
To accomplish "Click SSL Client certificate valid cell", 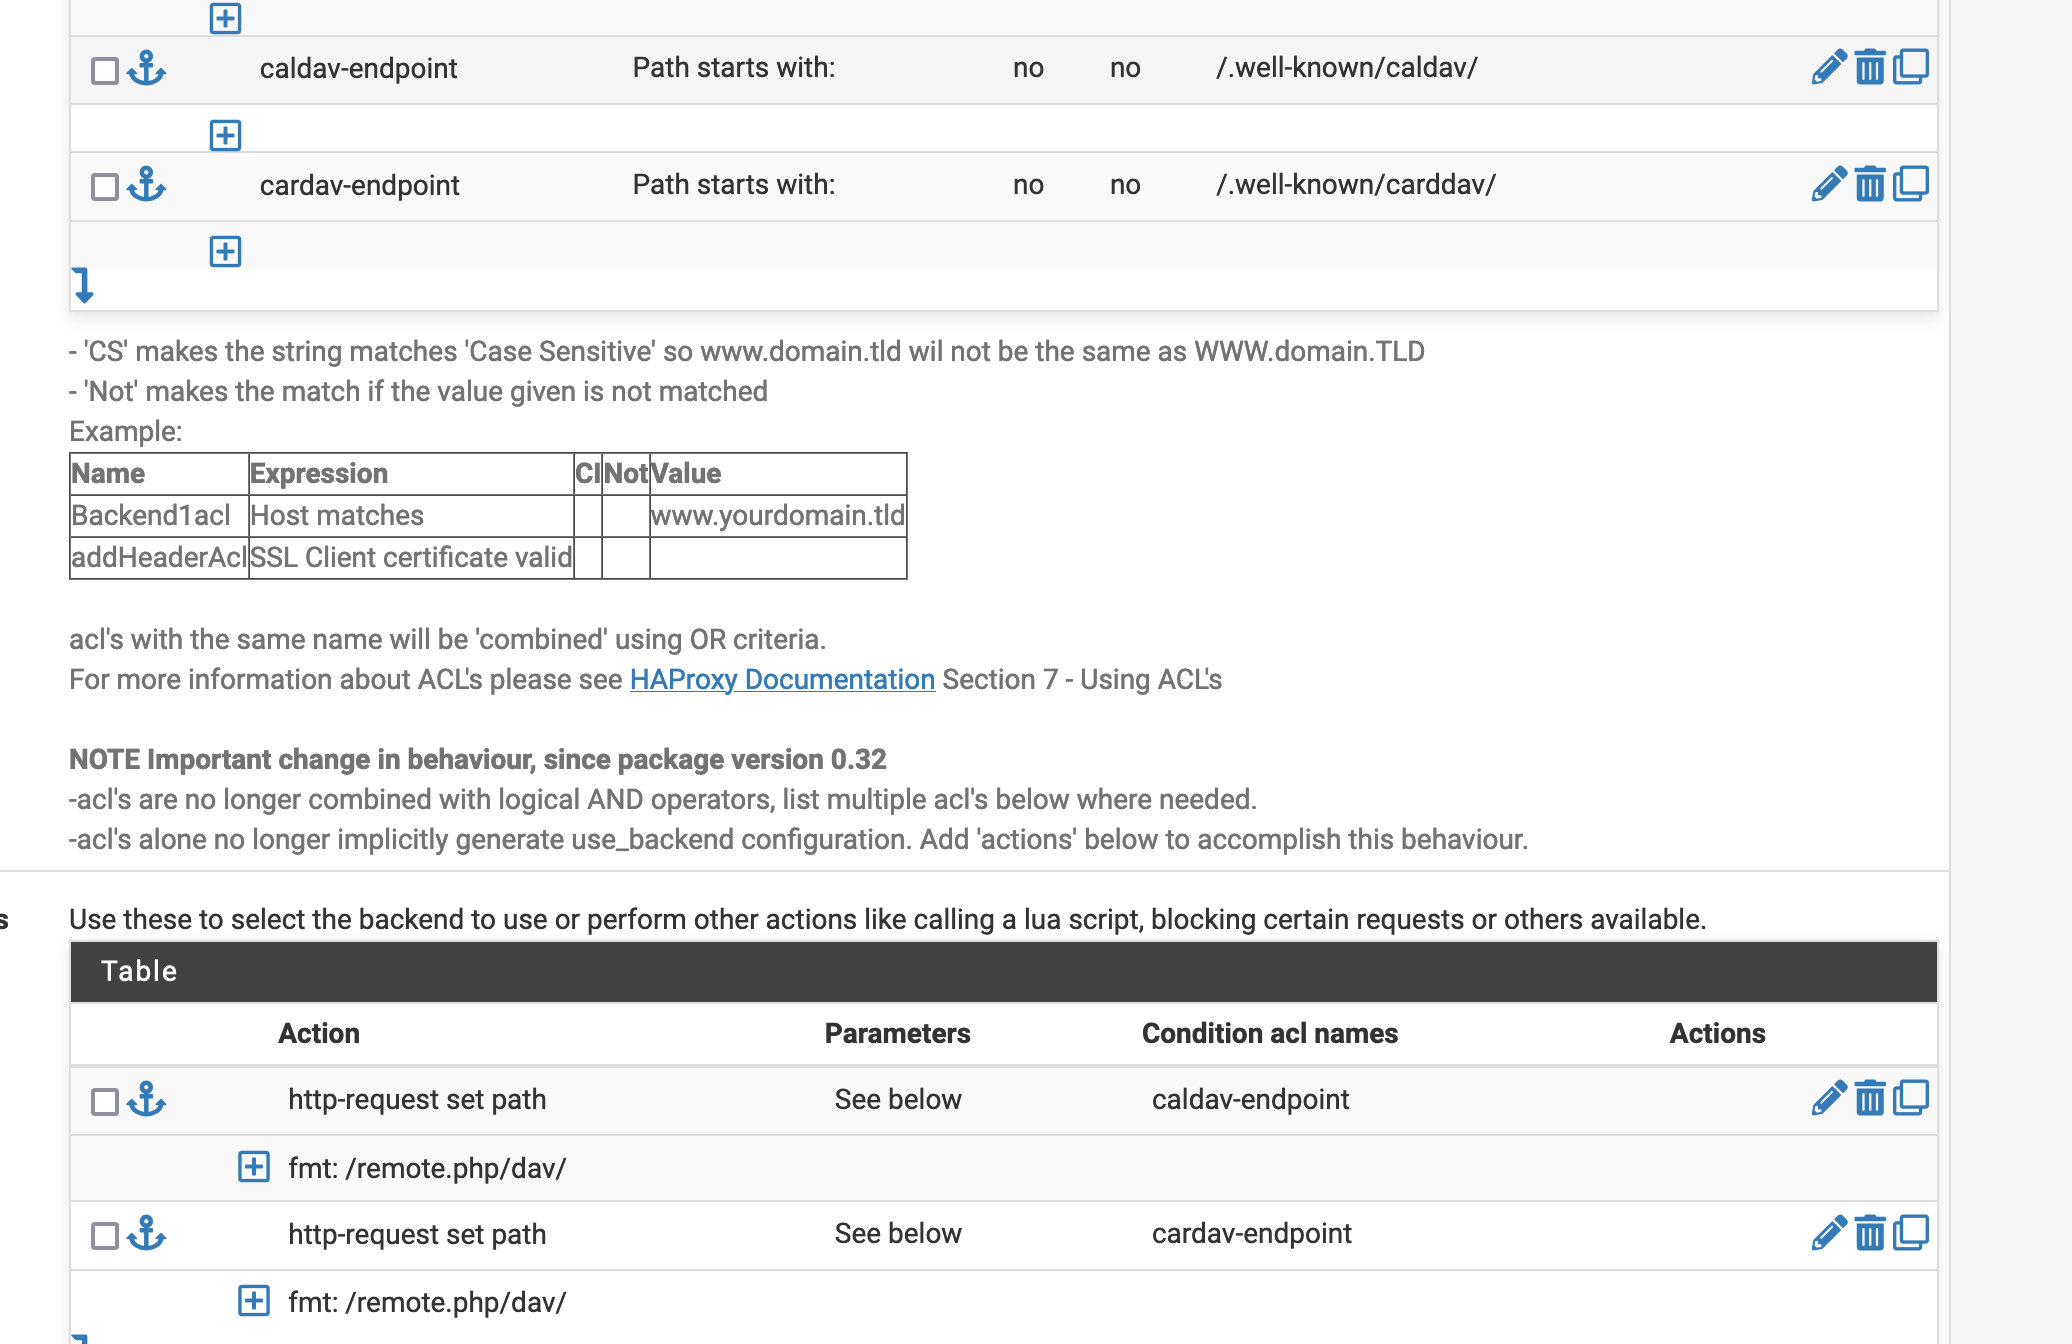I will point(411,557).
